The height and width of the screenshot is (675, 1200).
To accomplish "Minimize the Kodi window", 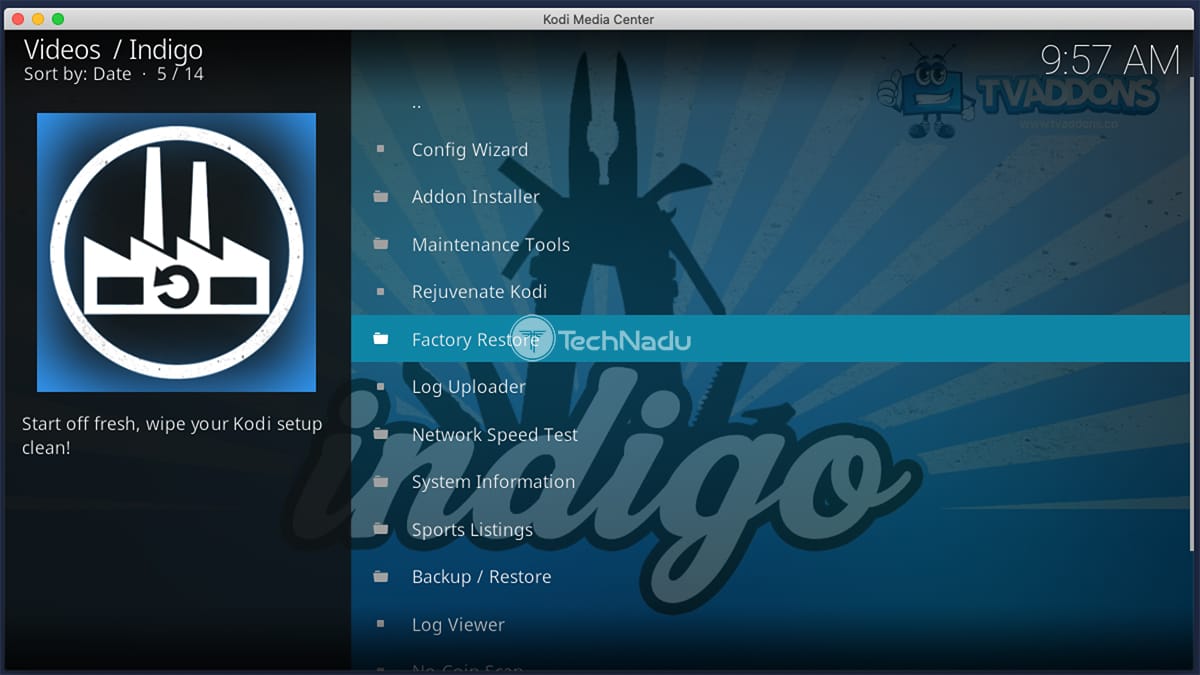I will coord(38,19).
